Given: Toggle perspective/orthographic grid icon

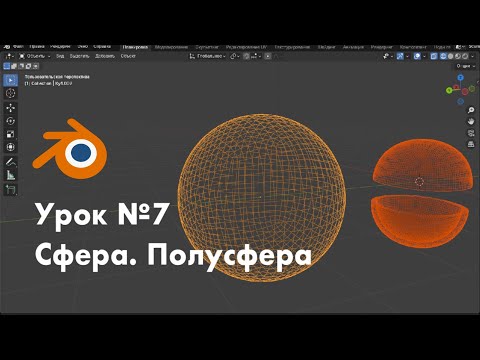Looking at the screenshot, I should point(471,144).
